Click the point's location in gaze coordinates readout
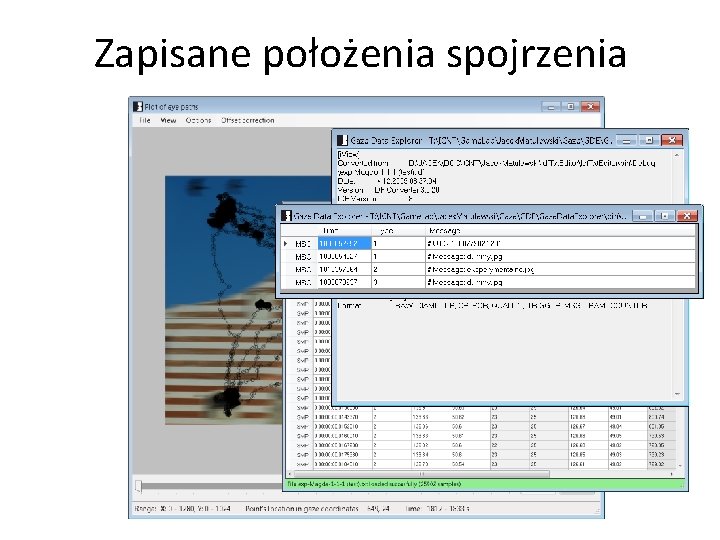 [317, 509]
